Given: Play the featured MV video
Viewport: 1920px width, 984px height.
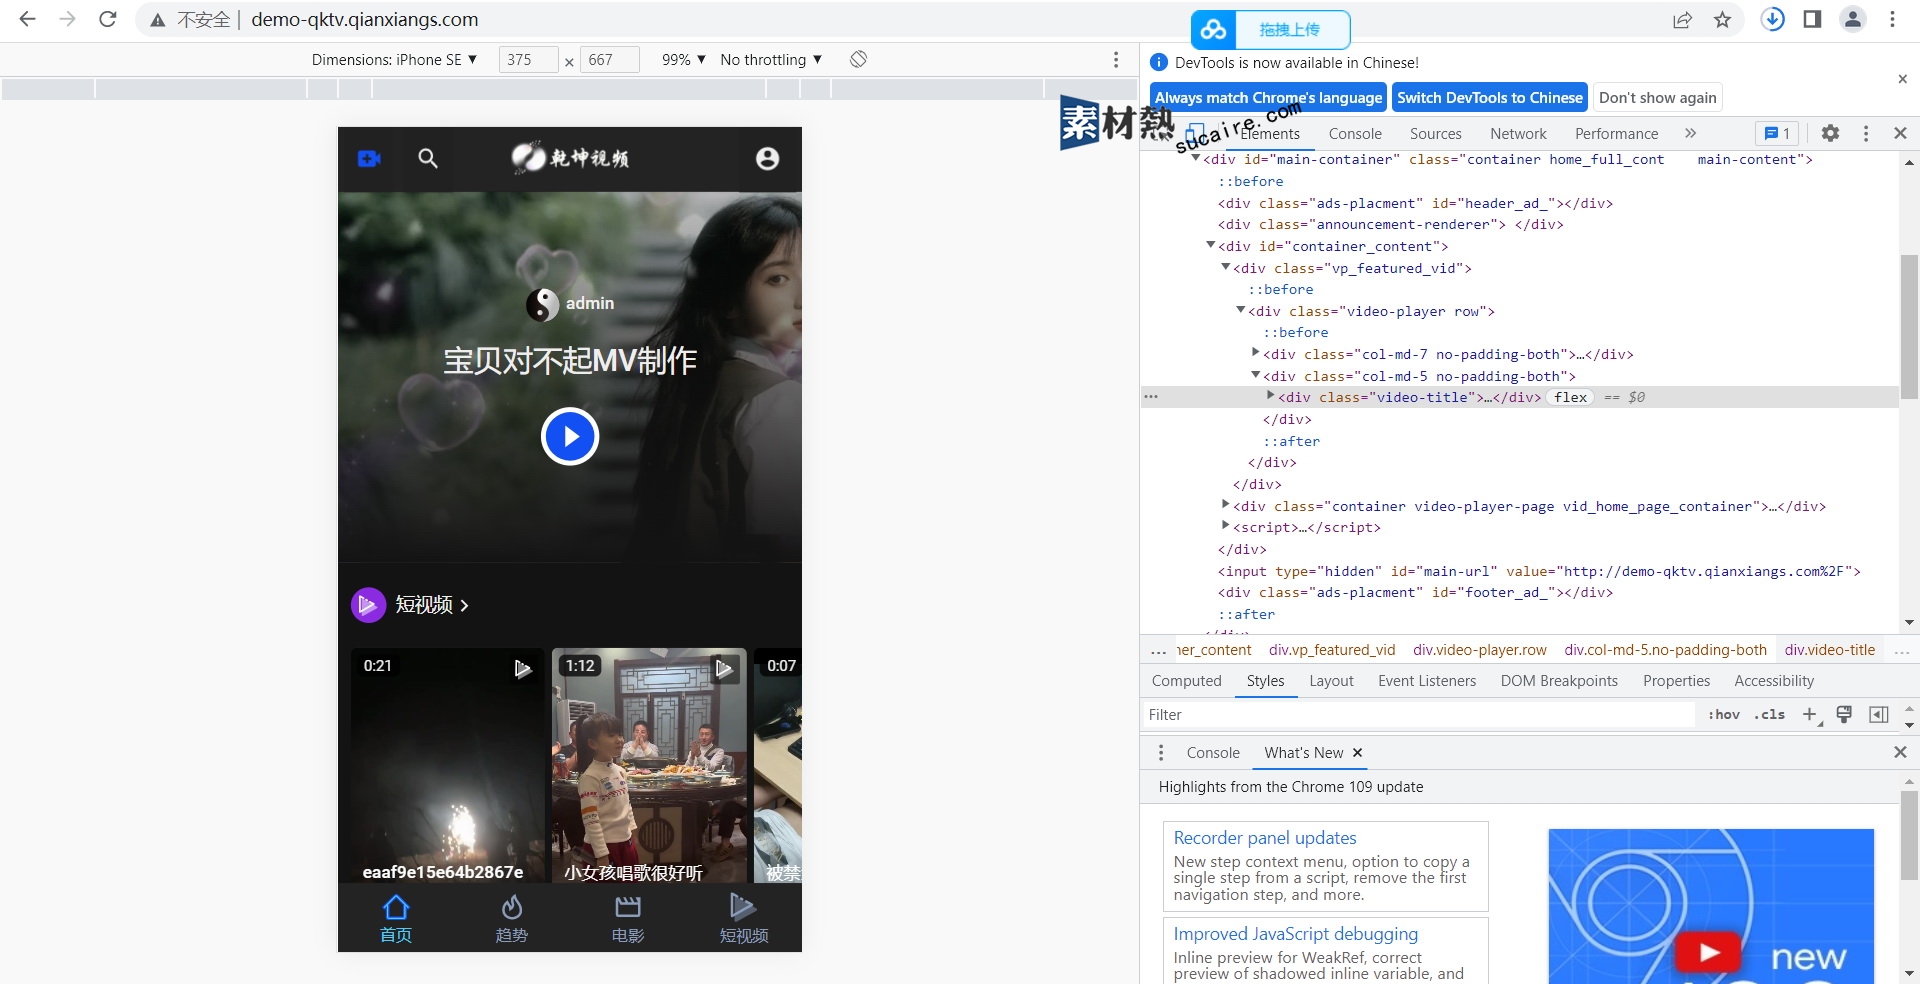Looking at the screenshot, I should [x=569, y=437].
